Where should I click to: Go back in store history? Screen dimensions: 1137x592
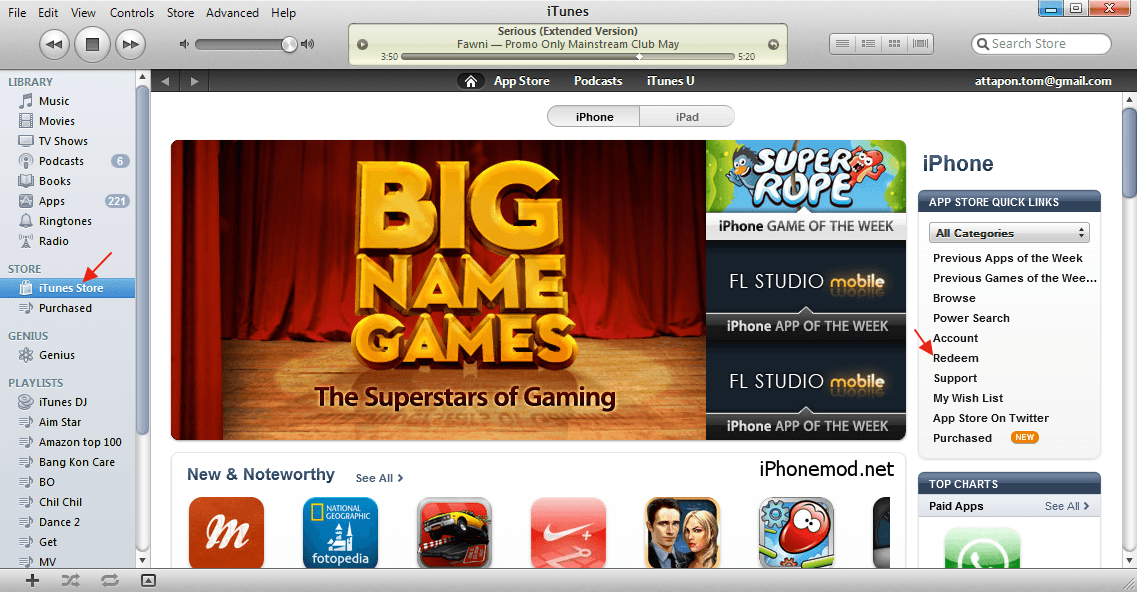(165, 81)
